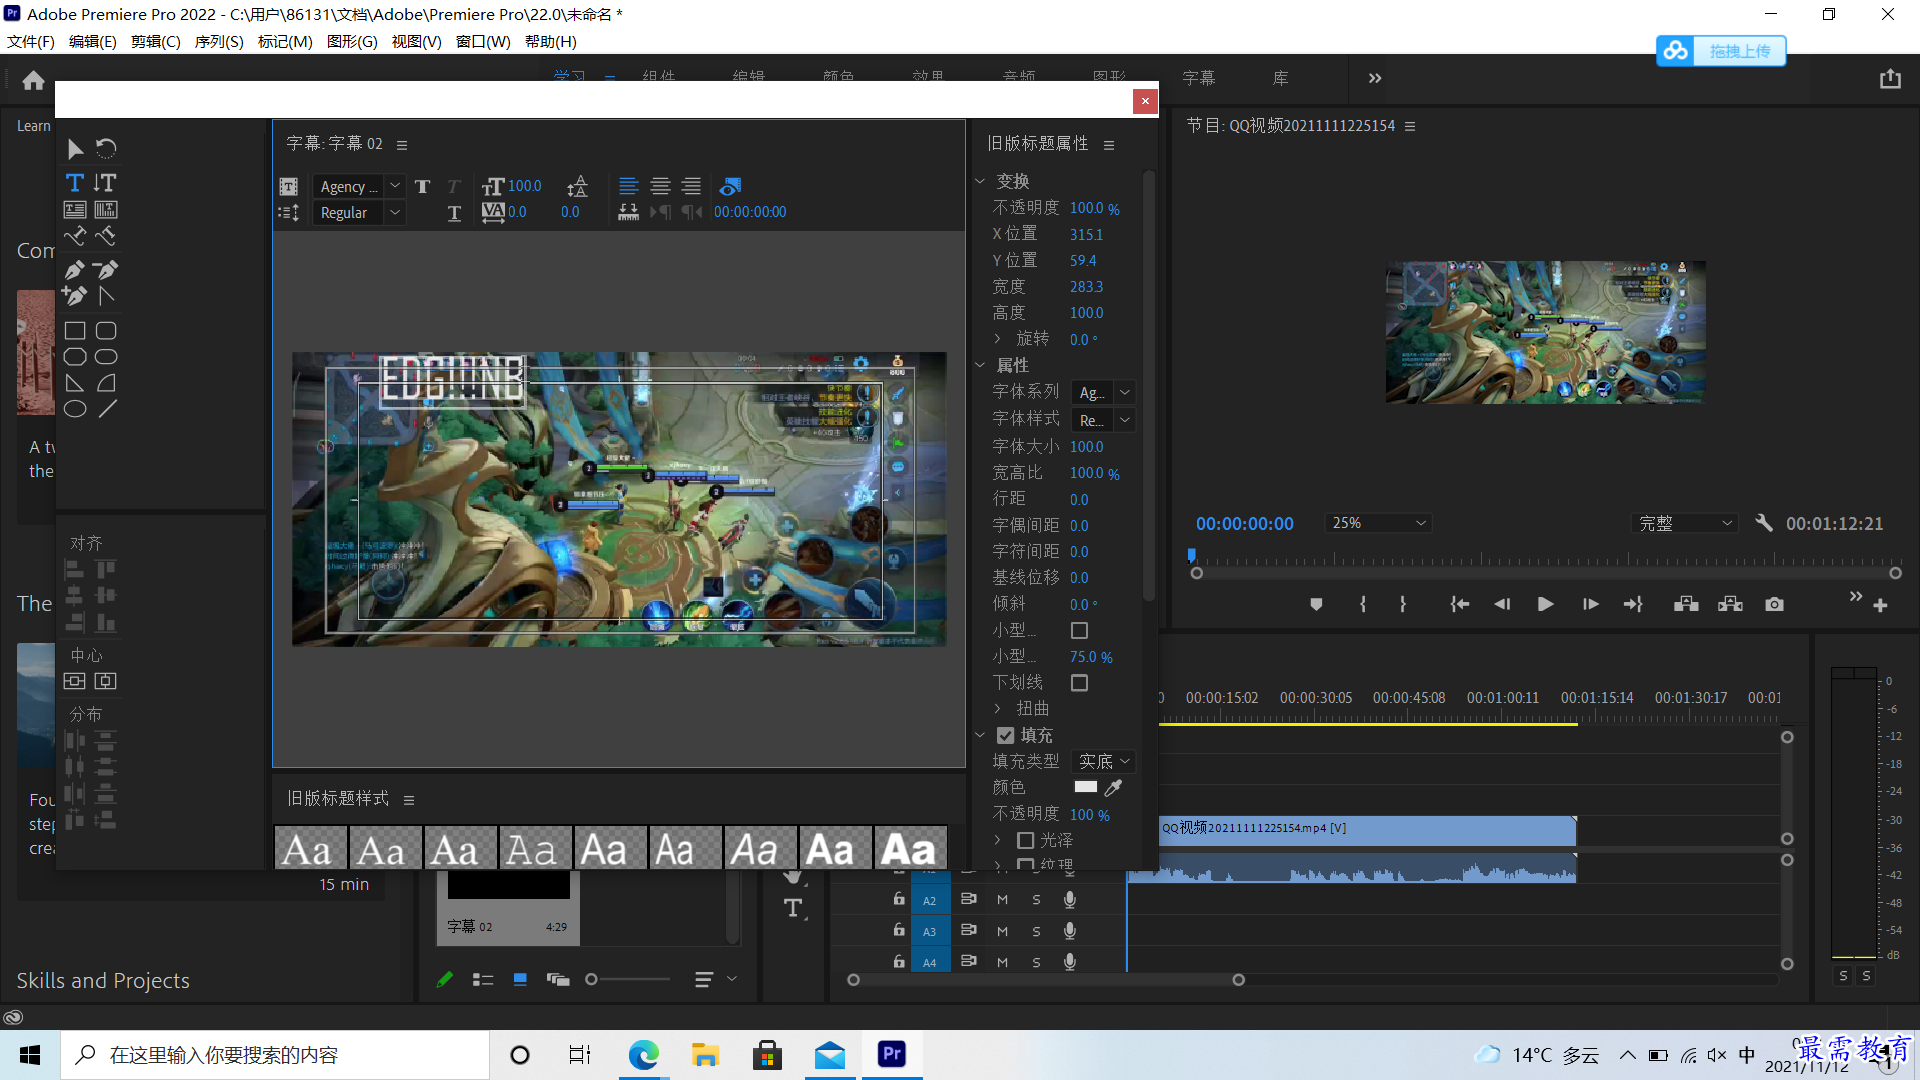Open the 序列(S) menu
1920x1080 pixels.
click(219, 42)
